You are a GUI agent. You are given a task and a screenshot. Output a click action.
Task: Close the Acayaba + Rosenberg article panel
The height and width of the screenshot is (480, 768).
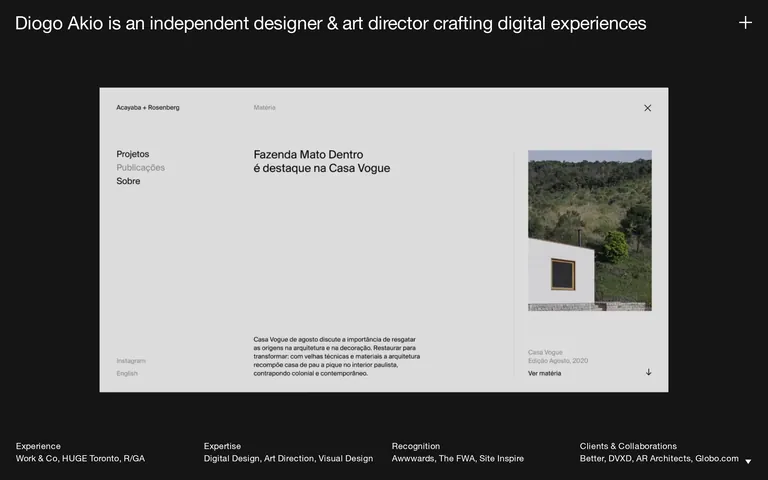pos(648,108)
